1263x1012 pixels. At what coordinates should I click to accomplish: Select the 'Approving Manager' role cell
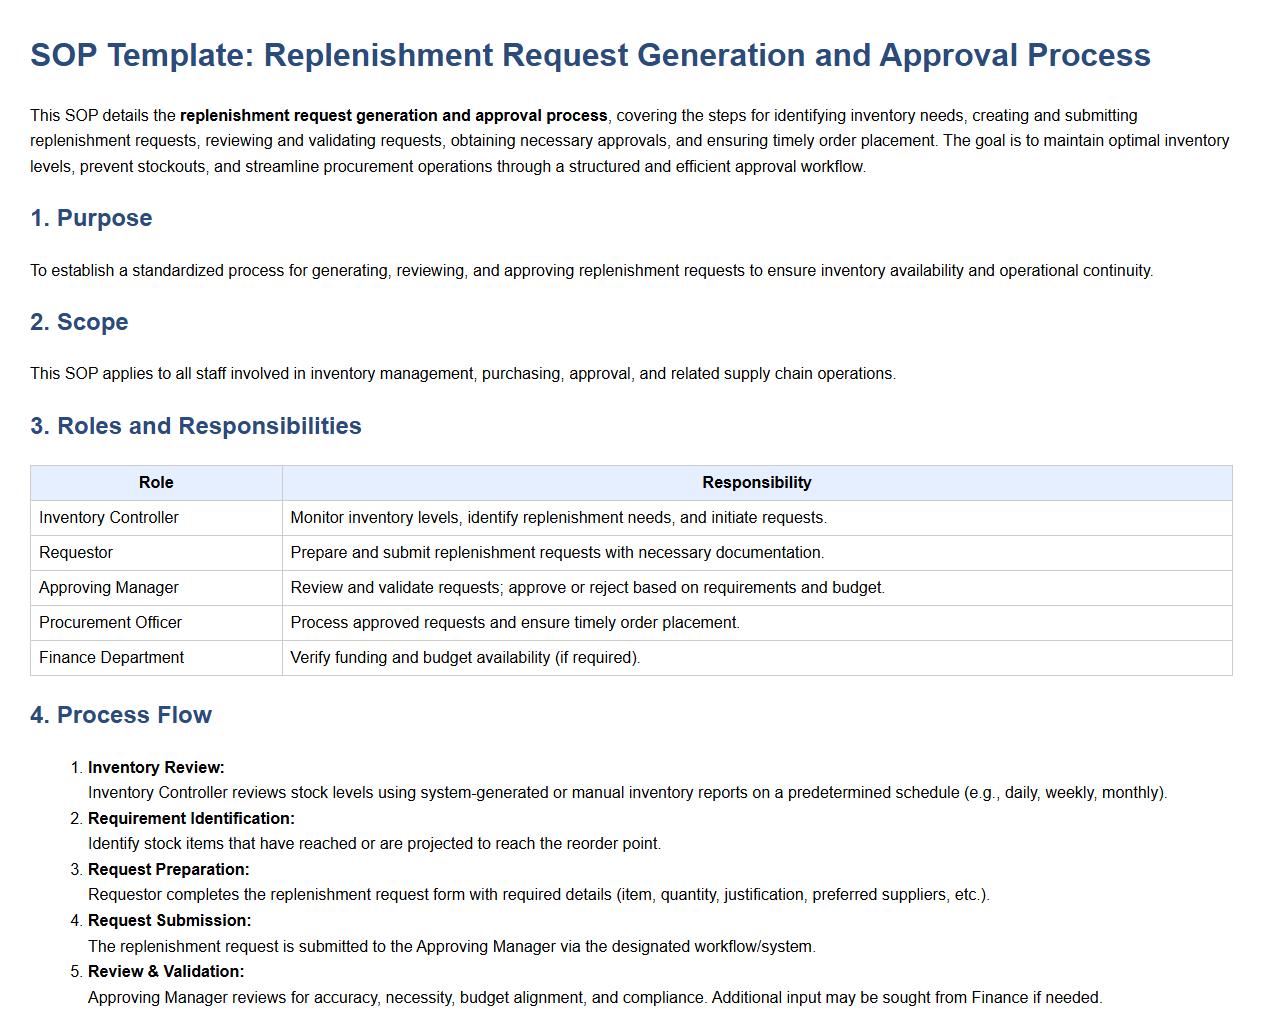(109, 588)
